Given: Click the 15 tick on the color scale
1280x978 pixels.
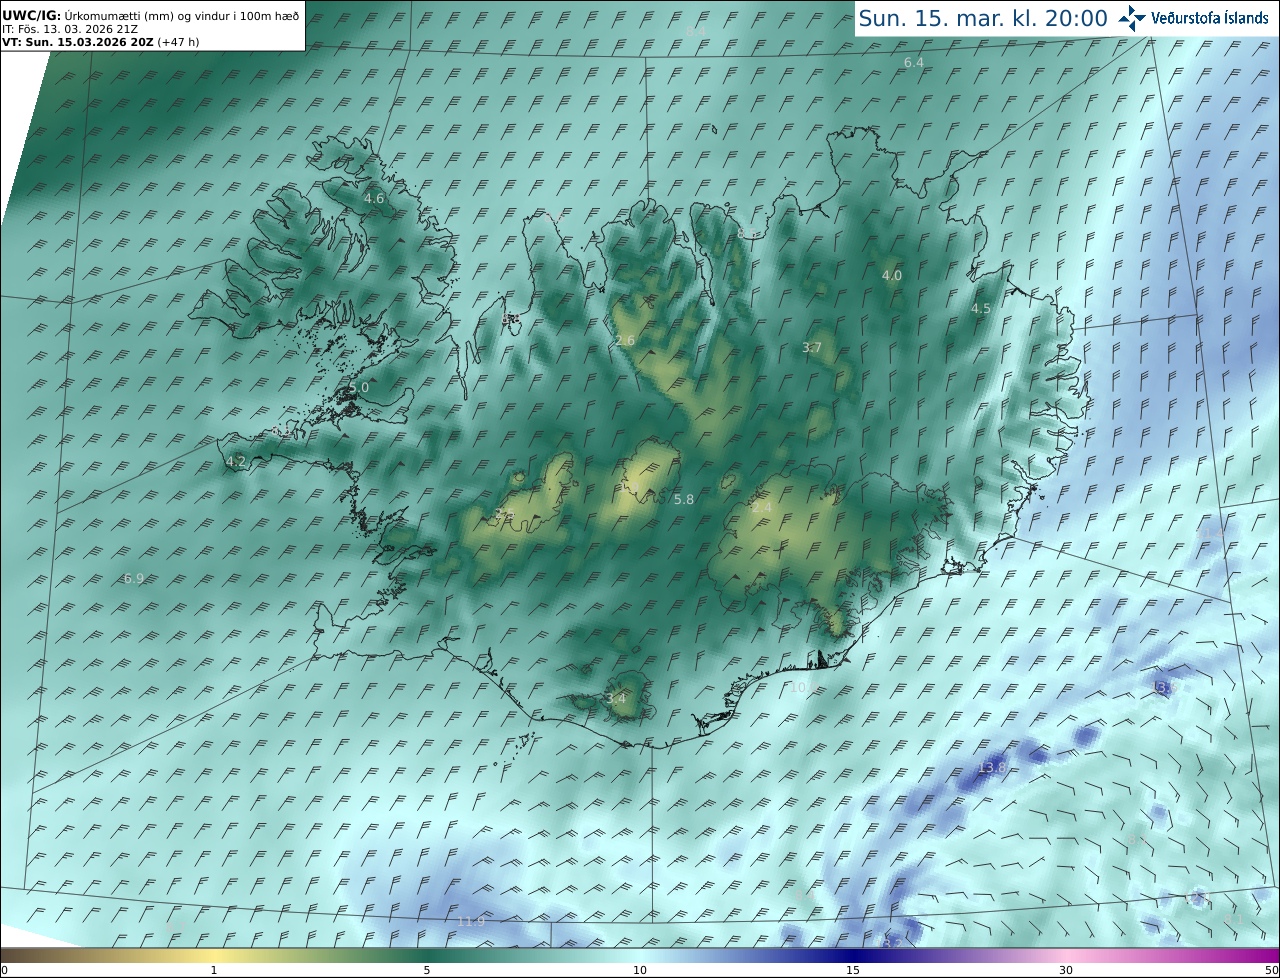Looking at the screenshot, I should click(853, 970).
